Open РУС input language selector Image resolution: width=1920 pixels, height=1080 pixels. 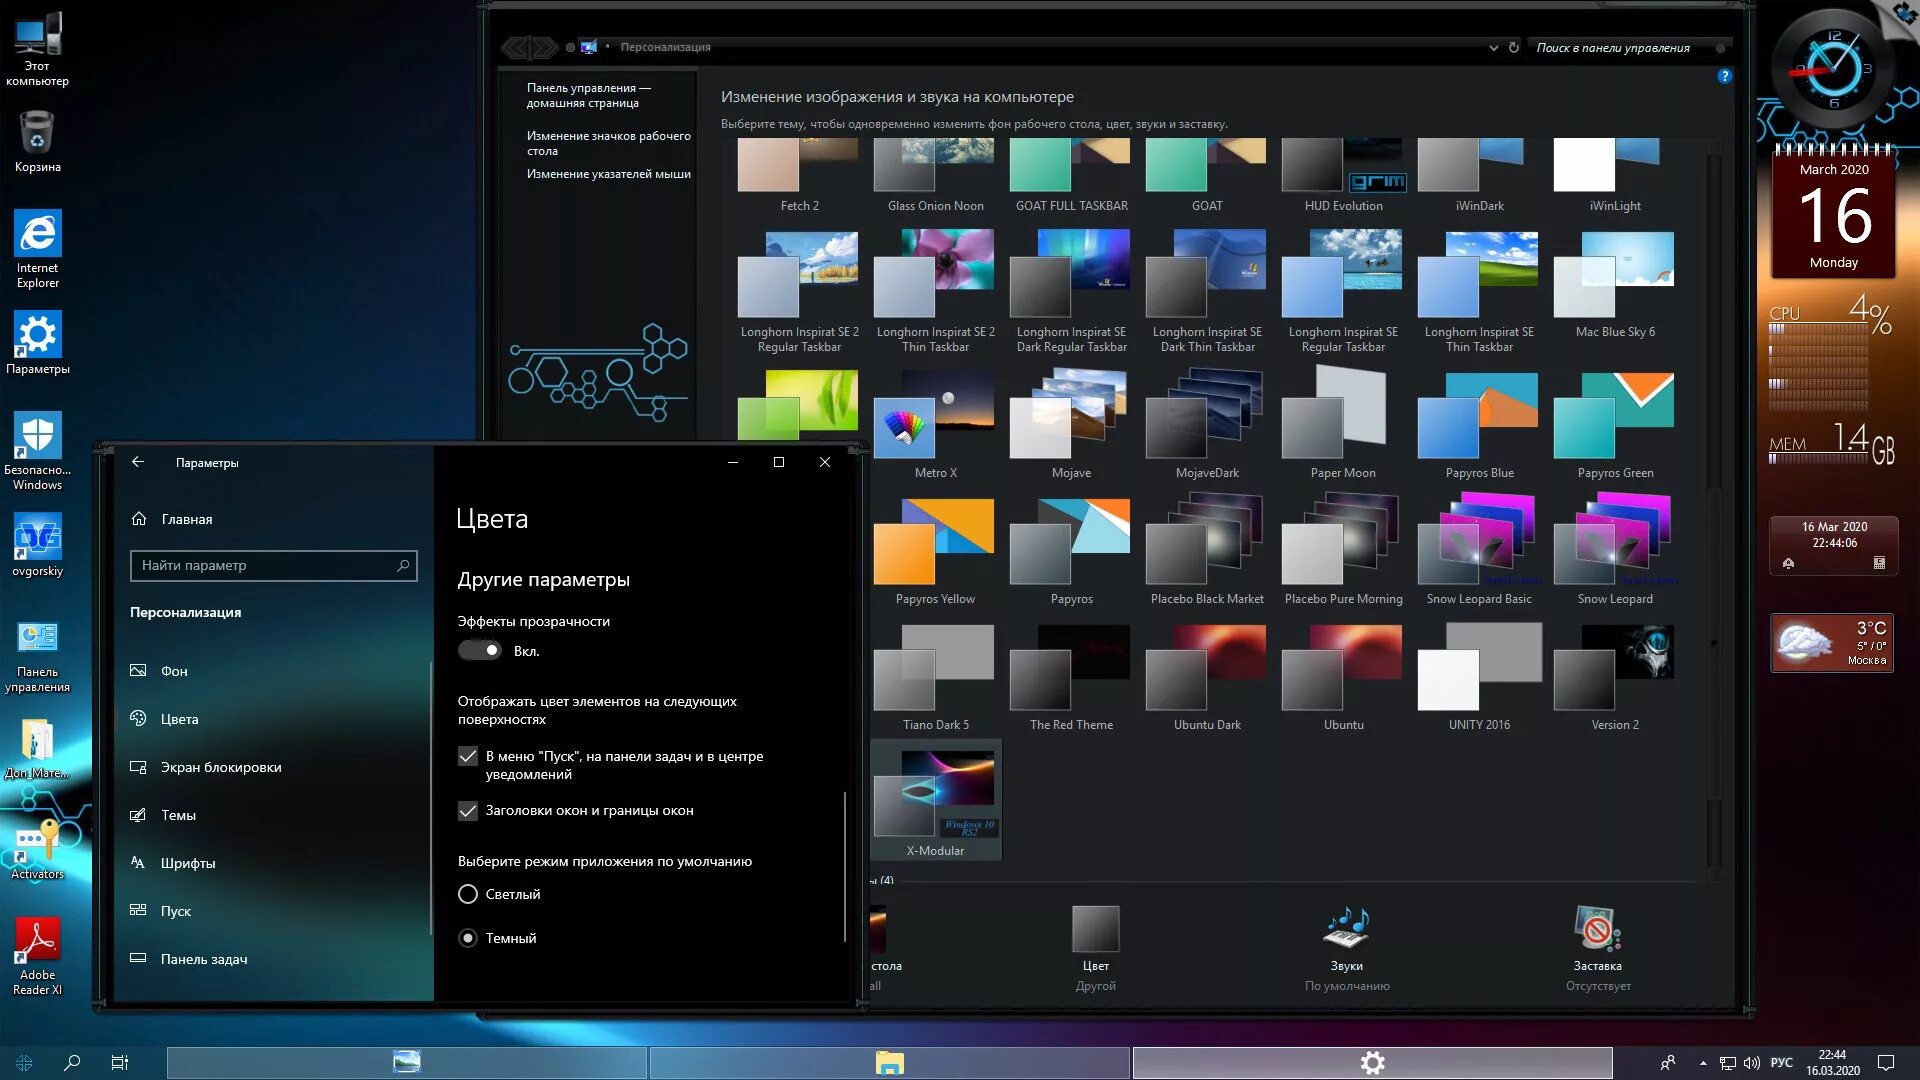pos(1781,1063)
